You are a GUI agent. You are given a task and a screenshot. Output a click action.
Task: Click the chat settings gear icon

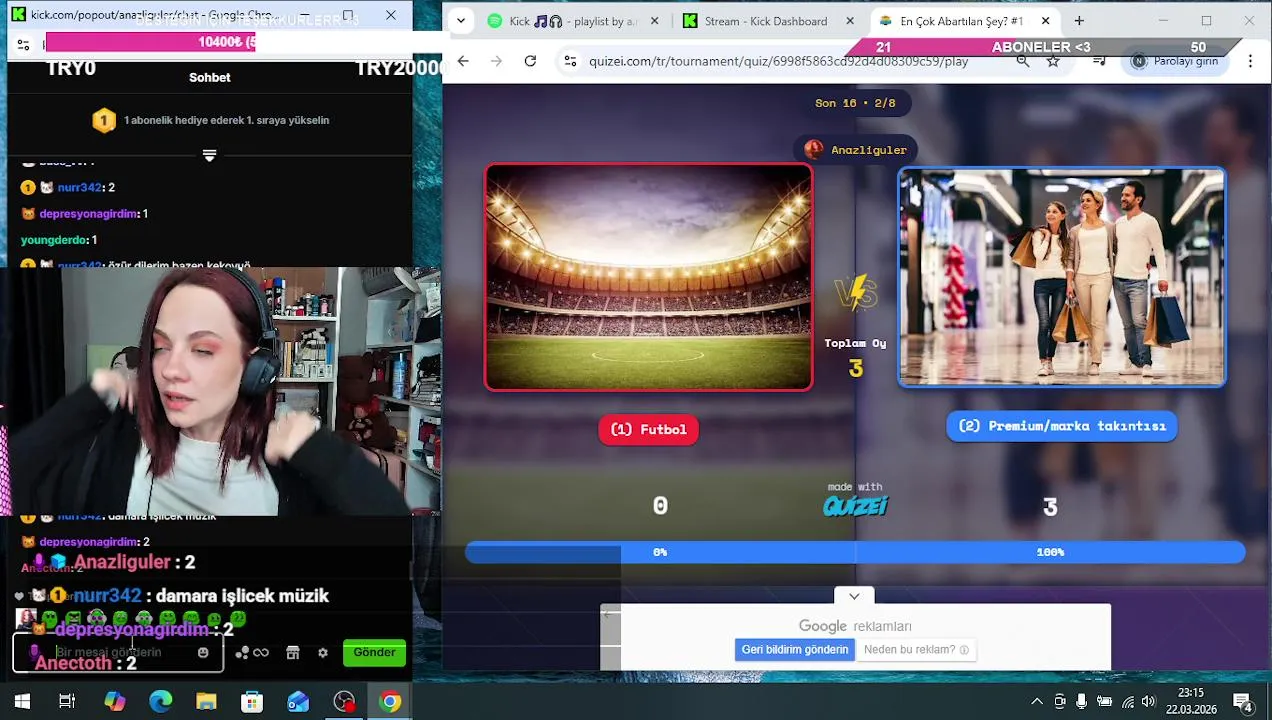322,652
